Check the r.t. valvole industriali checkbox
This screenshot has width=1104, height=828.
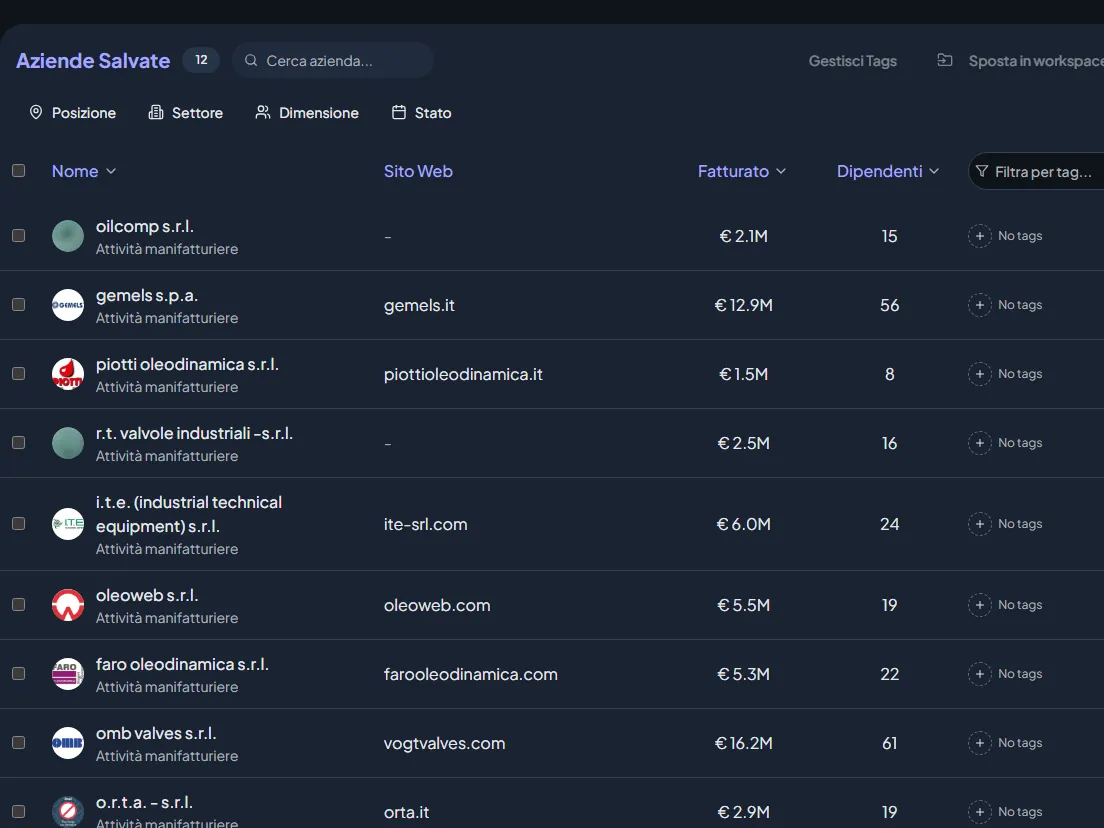pos(18,442)
